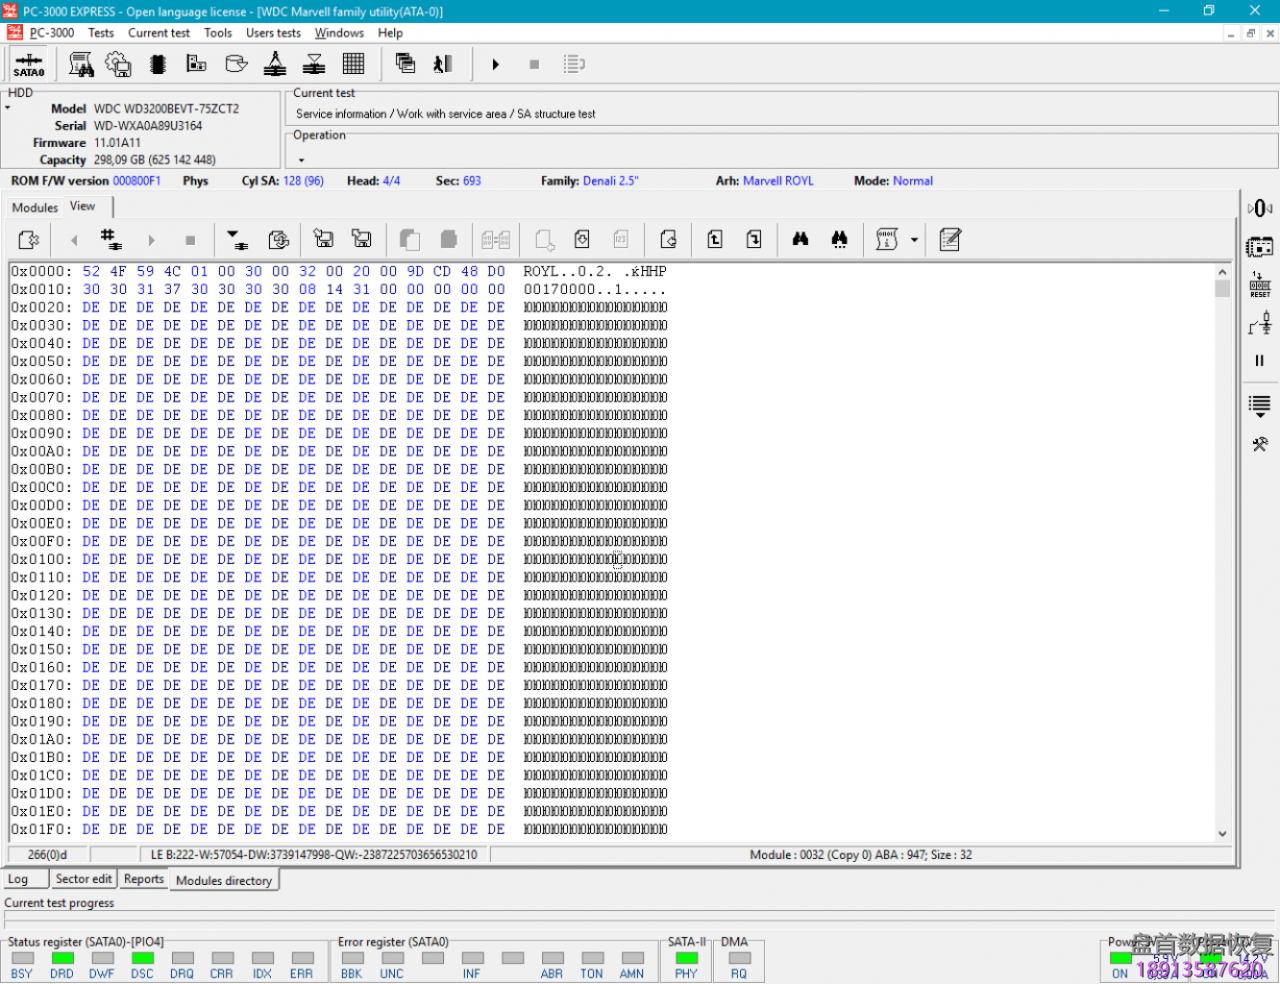
Task: Open dropdown arrow beside the script icon
Action: (x=913, y=240)
